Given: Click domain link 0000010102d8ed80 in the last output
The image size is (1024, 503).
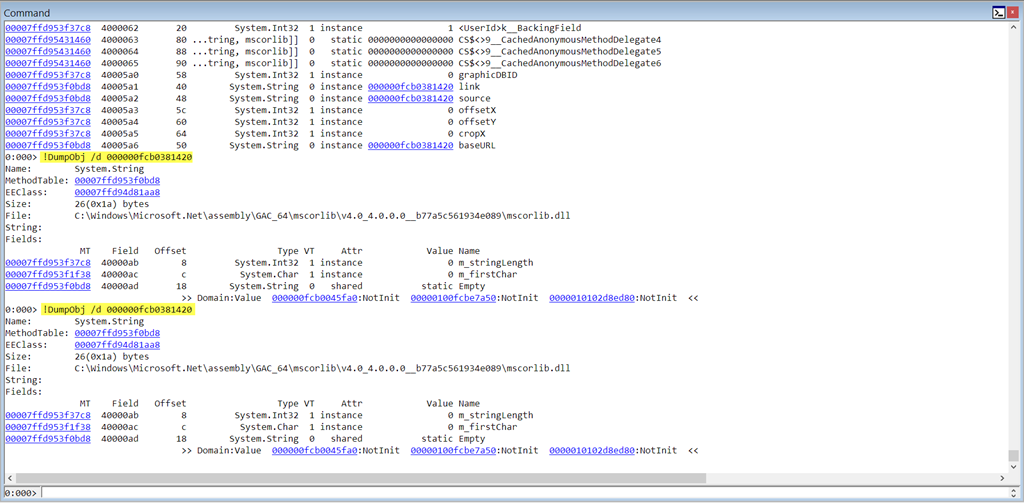Looking at the screenshot, I should pyautogui.click(x=592, y=450).
